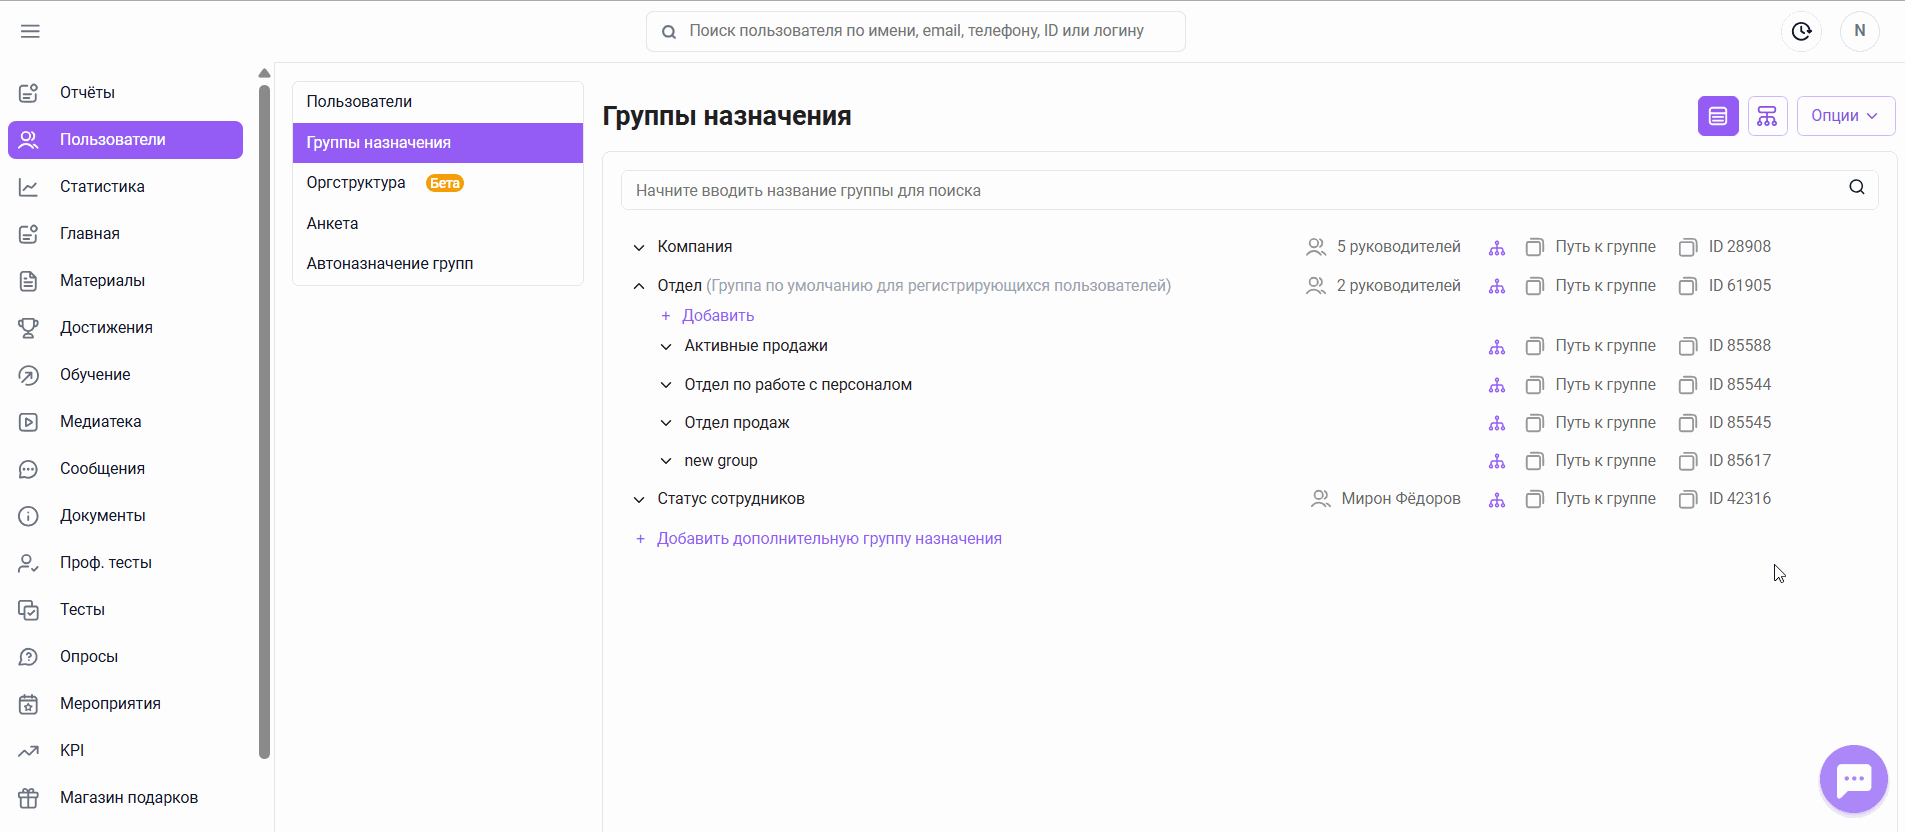Click Добавить under Отдел
Image resolution: width=1905 pixels, height=832 pixels.
click(708, 316)
